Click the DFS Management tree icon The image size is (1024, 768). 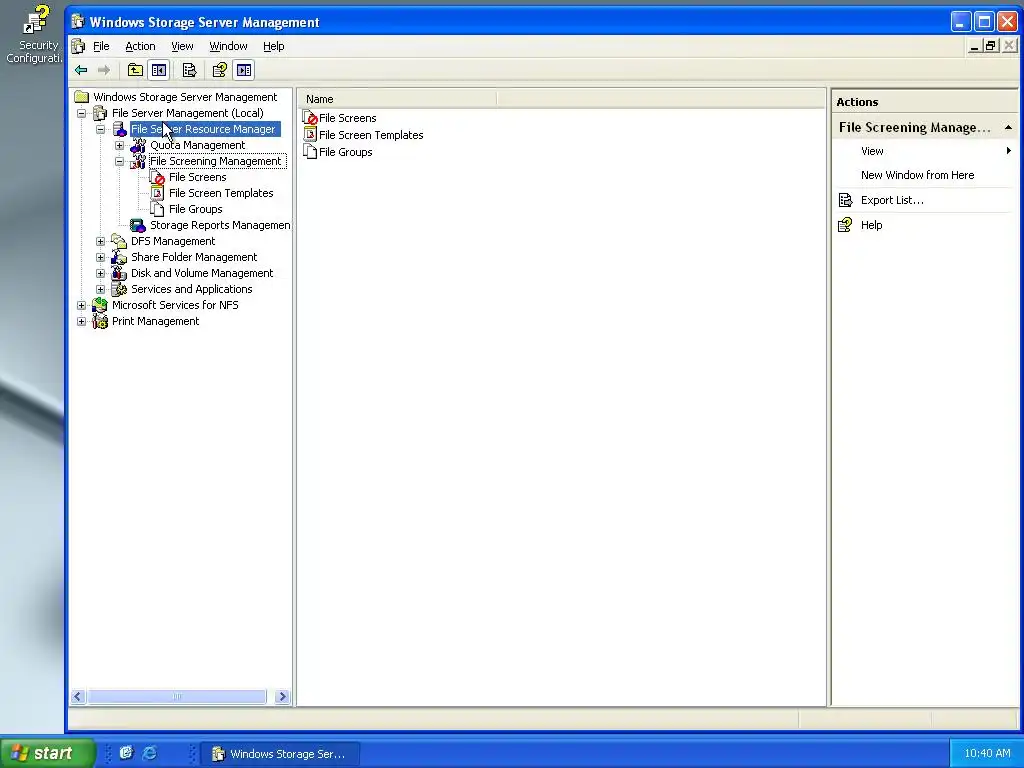[119, 241]
